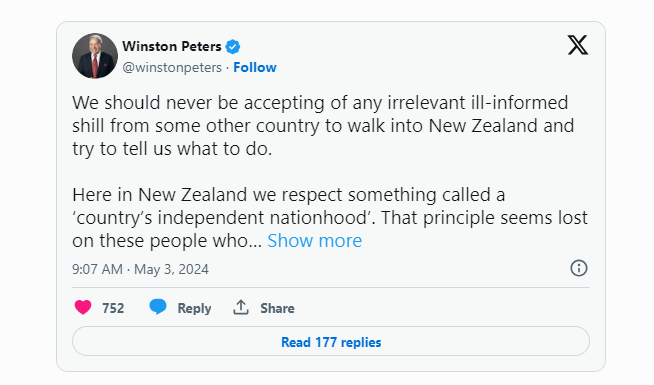Click the Read 177 replies button
This screenshot has width=654, height=385.
click(331, 341)
